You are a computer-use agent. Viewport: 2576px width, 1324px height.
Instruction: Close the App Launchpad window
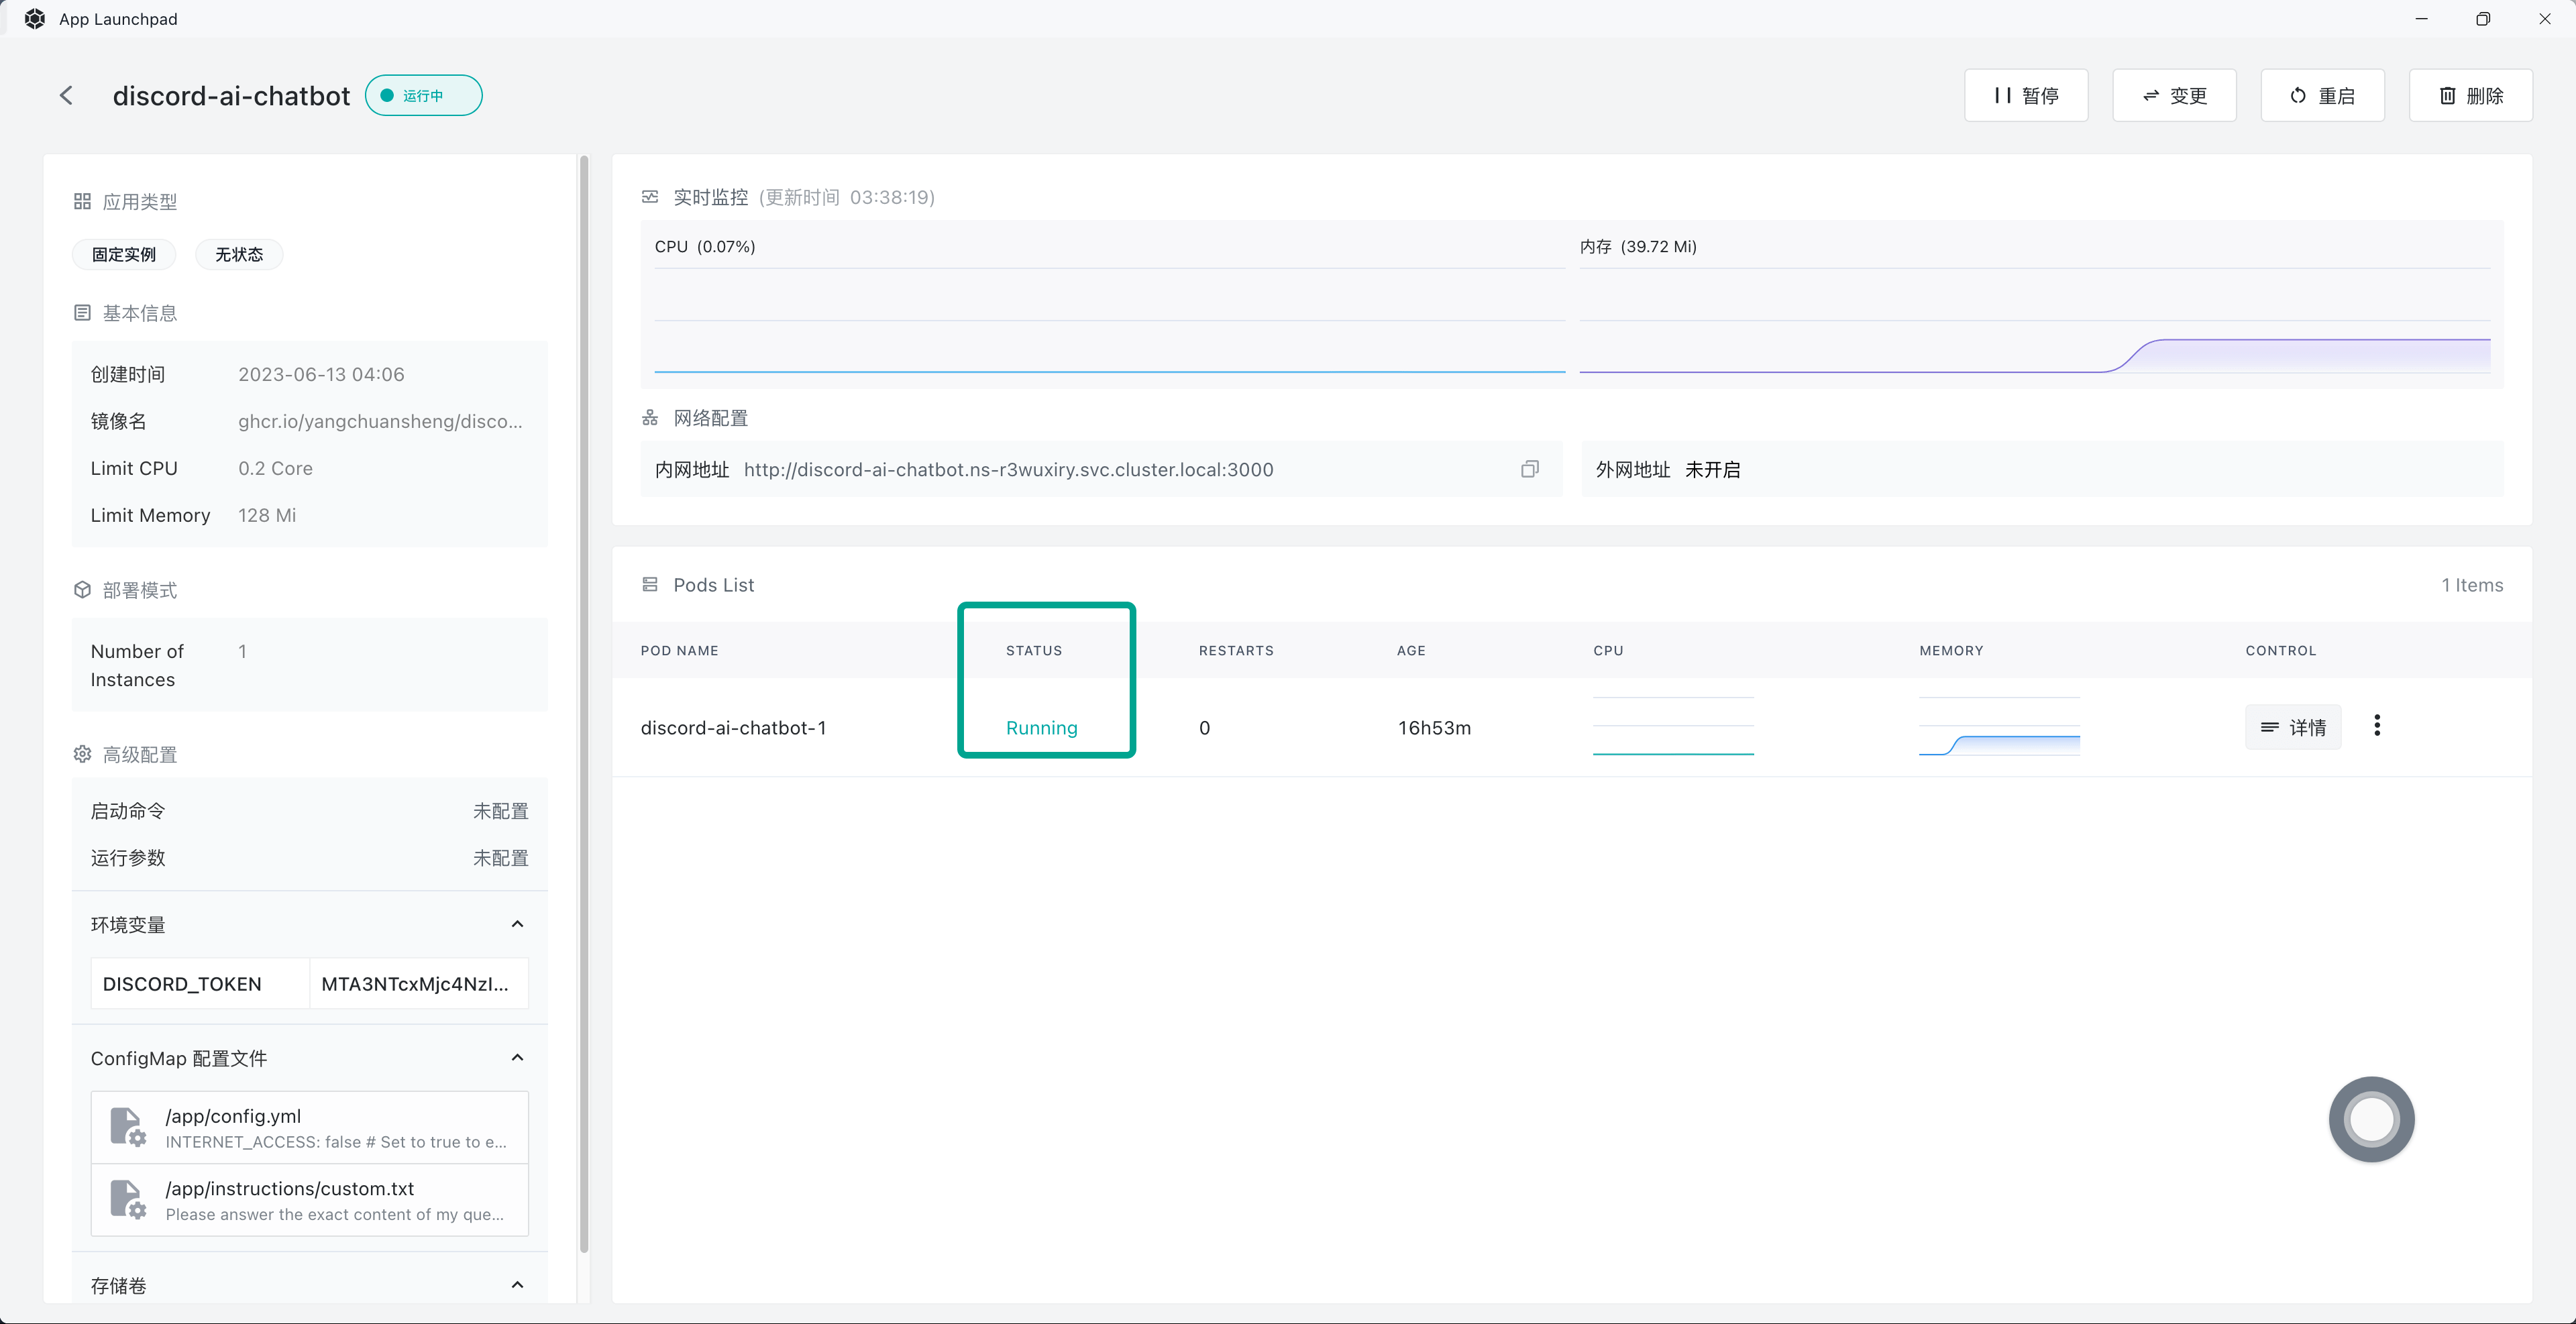(2545, 19)
